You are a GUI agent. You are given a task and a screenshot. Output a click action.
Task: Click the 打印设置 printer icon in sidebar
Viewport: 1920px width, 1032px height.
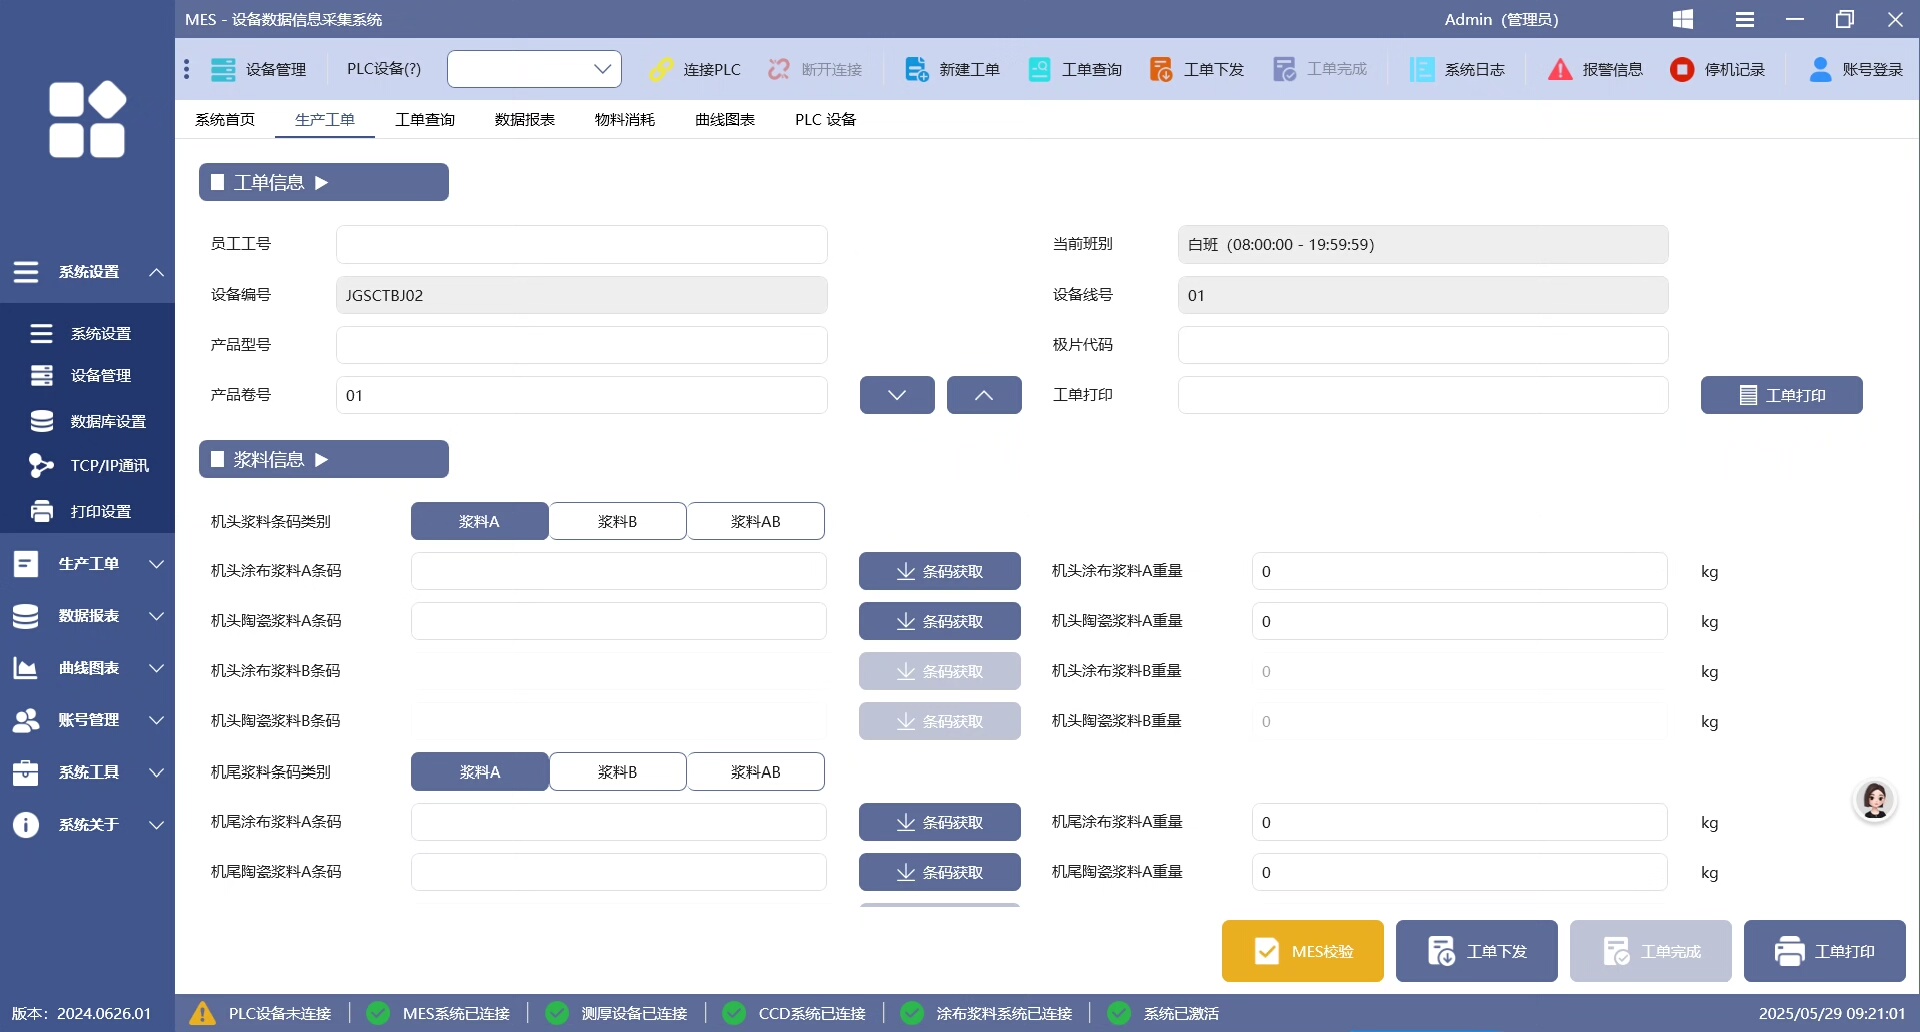42,511
